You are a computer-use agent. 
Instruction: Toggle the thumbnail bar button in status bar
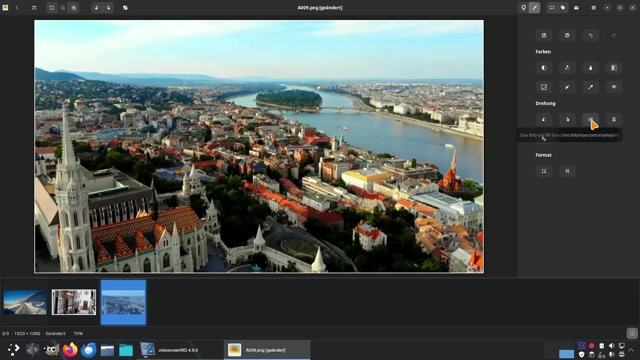(x=632, y=333)
